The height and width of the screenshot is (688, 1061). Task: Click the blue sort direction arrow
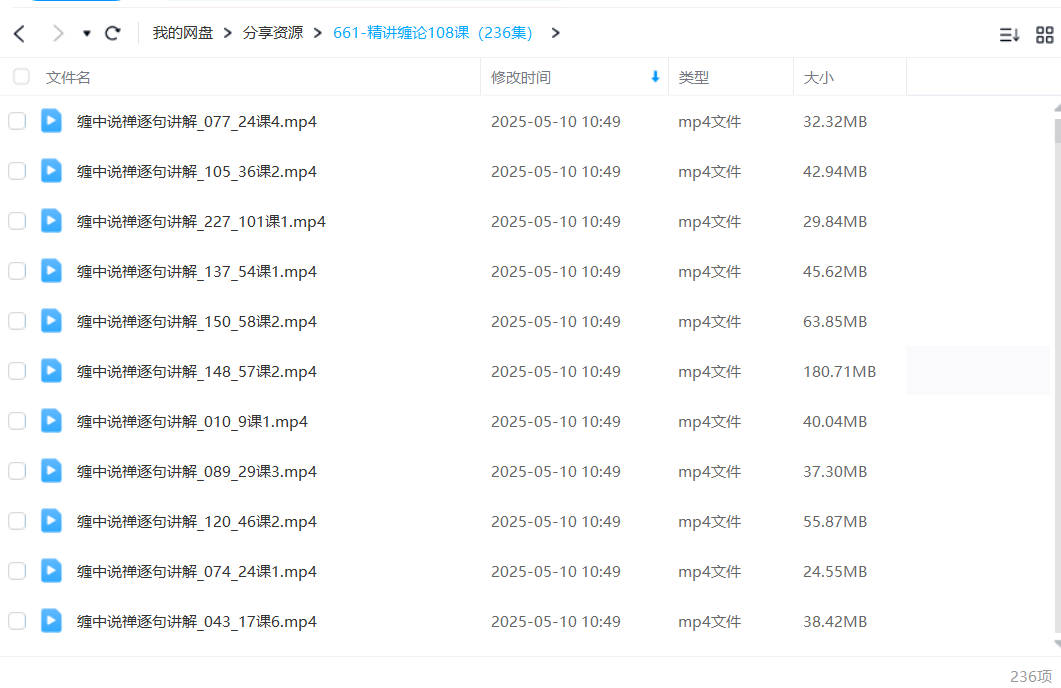click(655, 76)
